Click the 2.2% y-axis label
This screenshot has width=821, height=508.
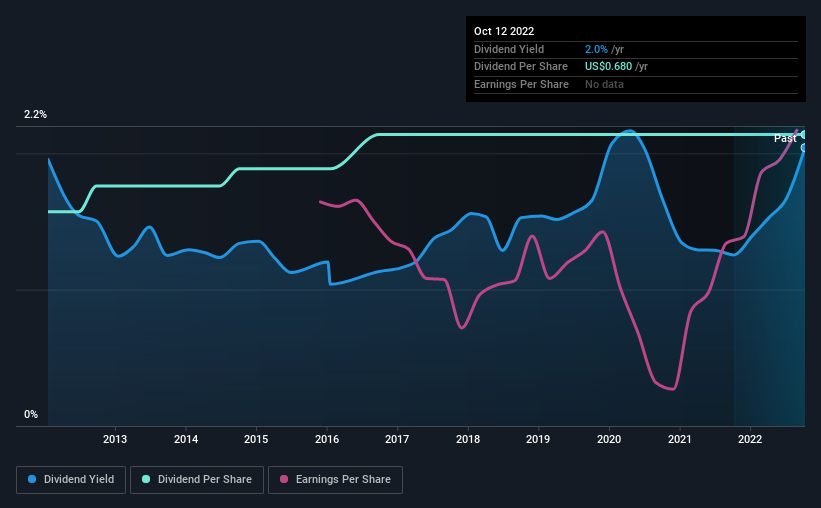(35, 114)
